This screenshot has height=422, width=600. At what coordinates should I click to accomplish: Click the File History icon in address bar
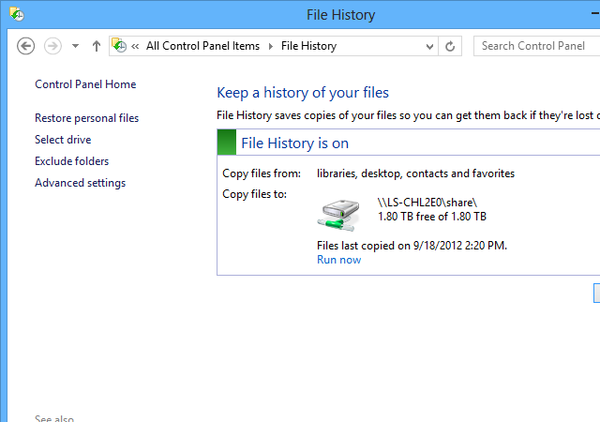[x=119, y=46]
